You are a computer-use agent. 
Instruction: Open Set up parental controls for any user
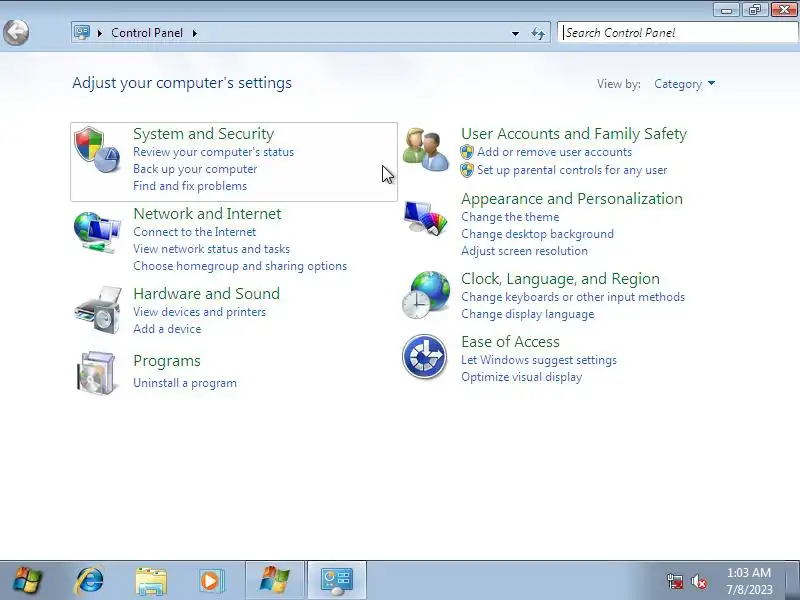[x=572, y=170]
